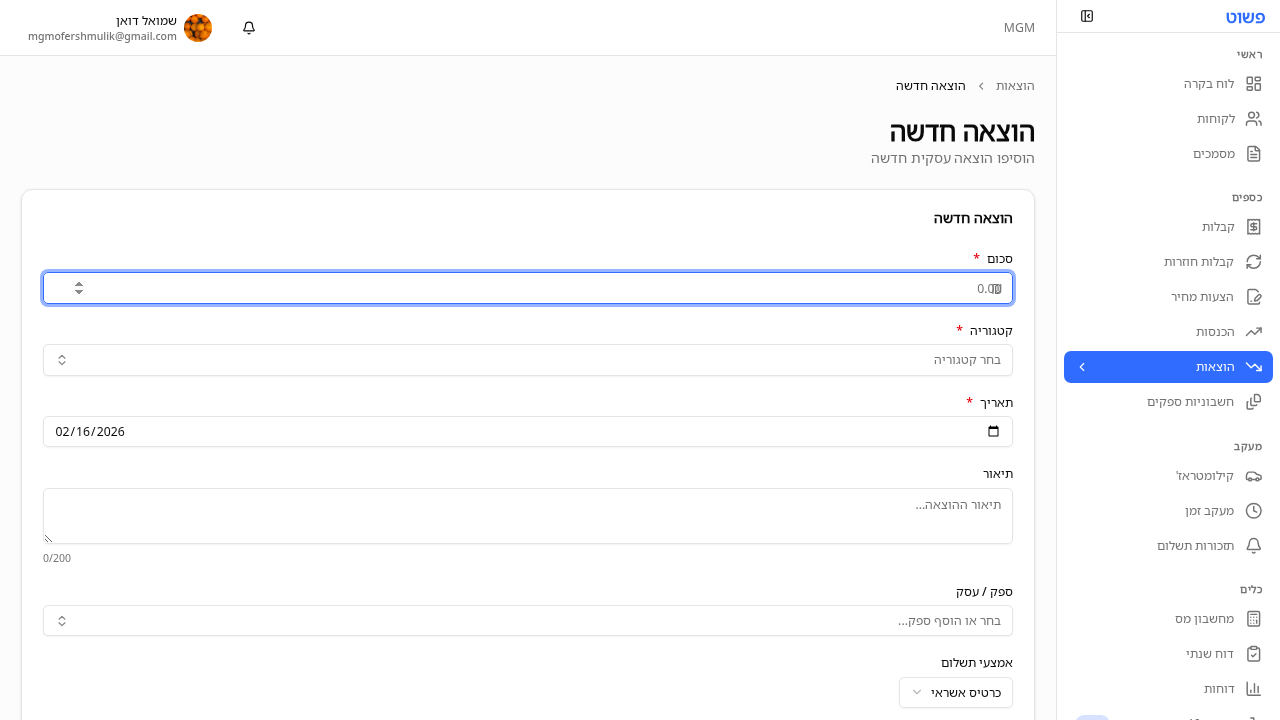Viewport: 1280px width, 720px height.
Task: Open the מסמכים documents icon
Action: [1254, 154]
